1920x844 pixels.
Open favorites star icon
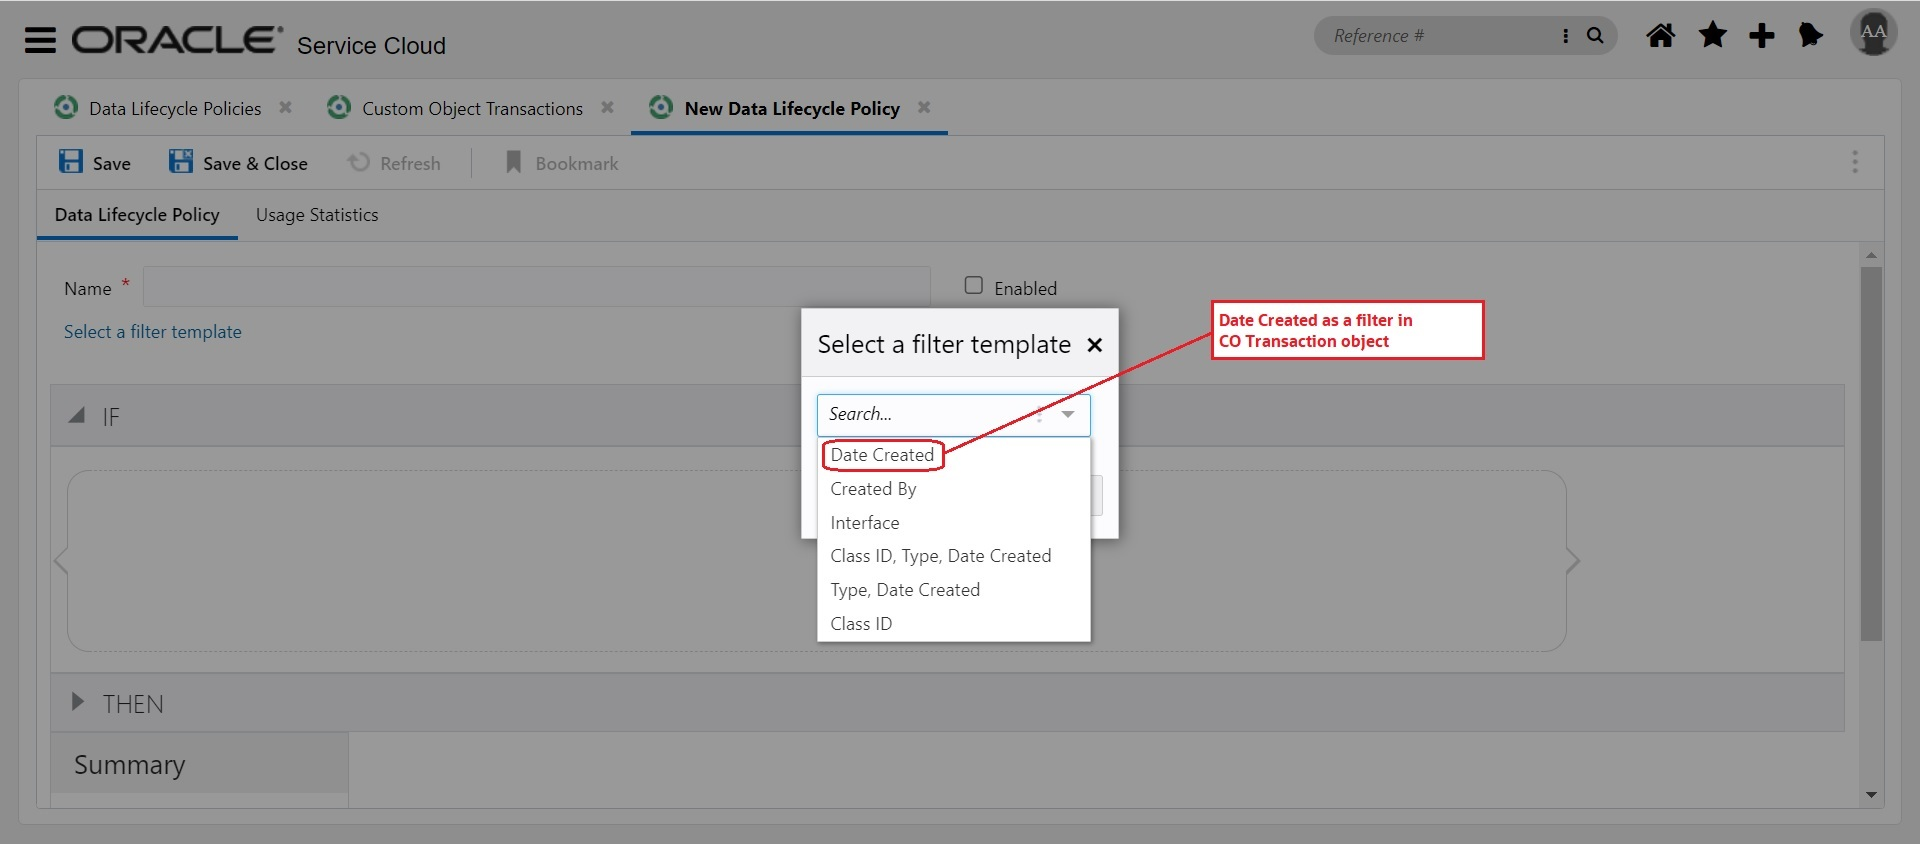pyautogui.click(x=1712, y=36)
